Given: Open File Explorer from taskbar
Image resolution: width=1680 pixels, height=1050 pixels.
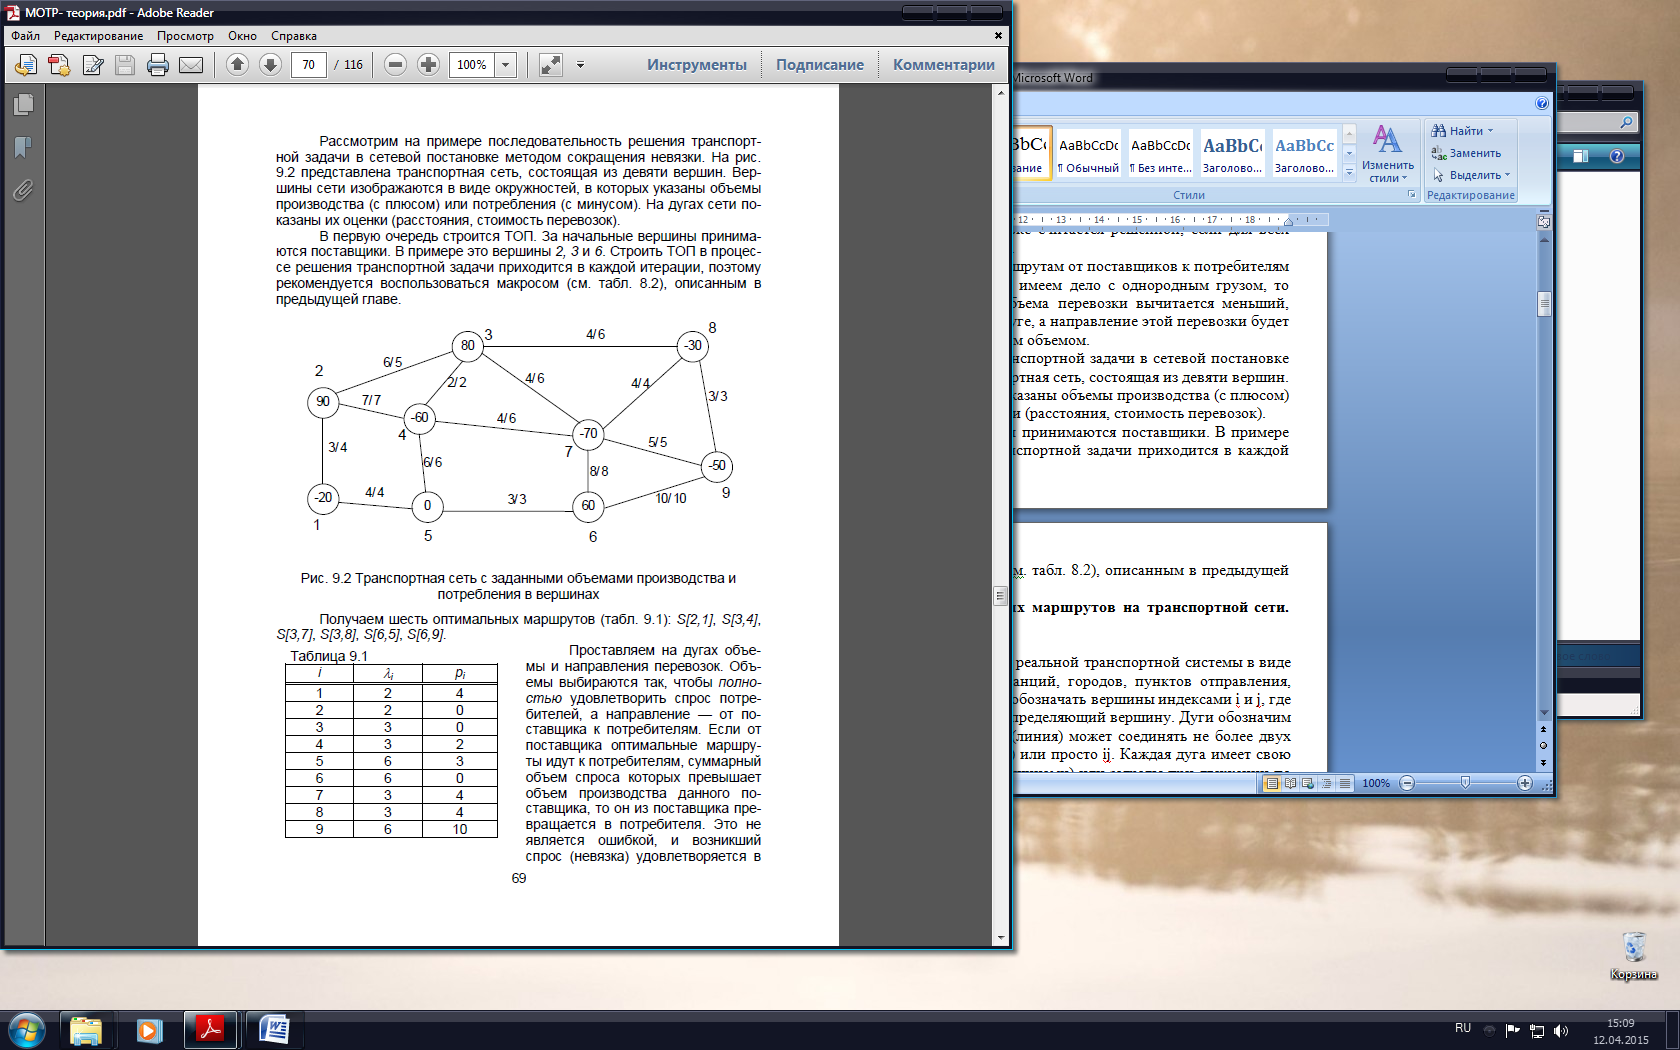Looking at the screenshot, I should [x=86, y=1030].
